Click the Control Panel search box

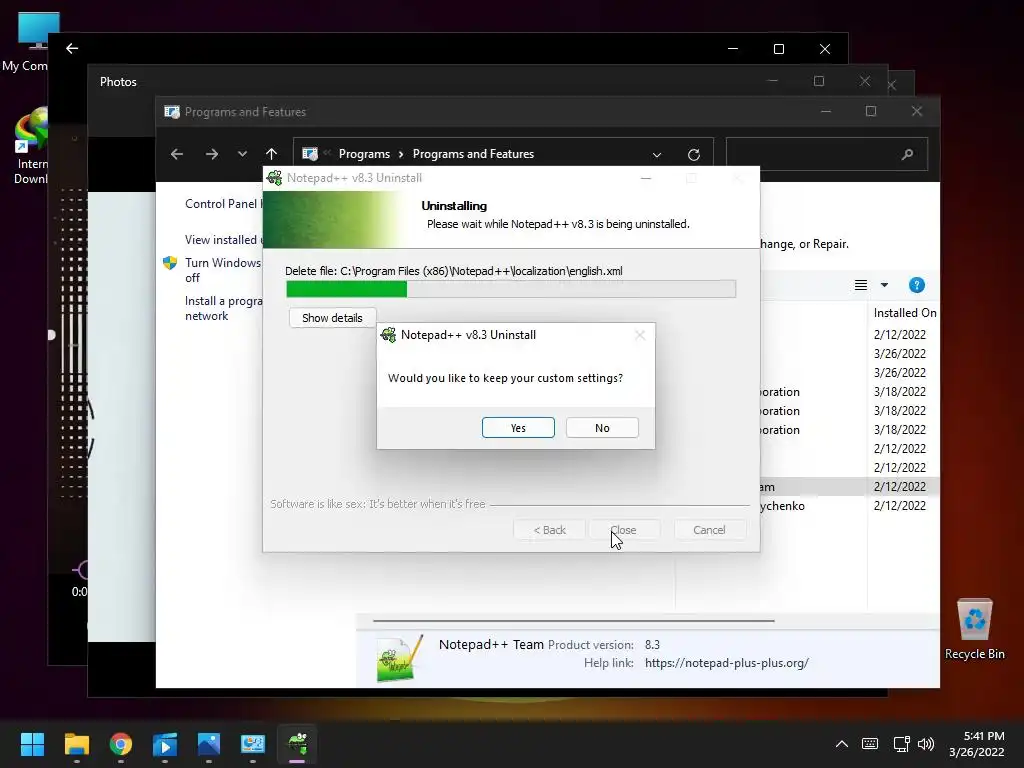pyautogui.click(x=827, y=154)
